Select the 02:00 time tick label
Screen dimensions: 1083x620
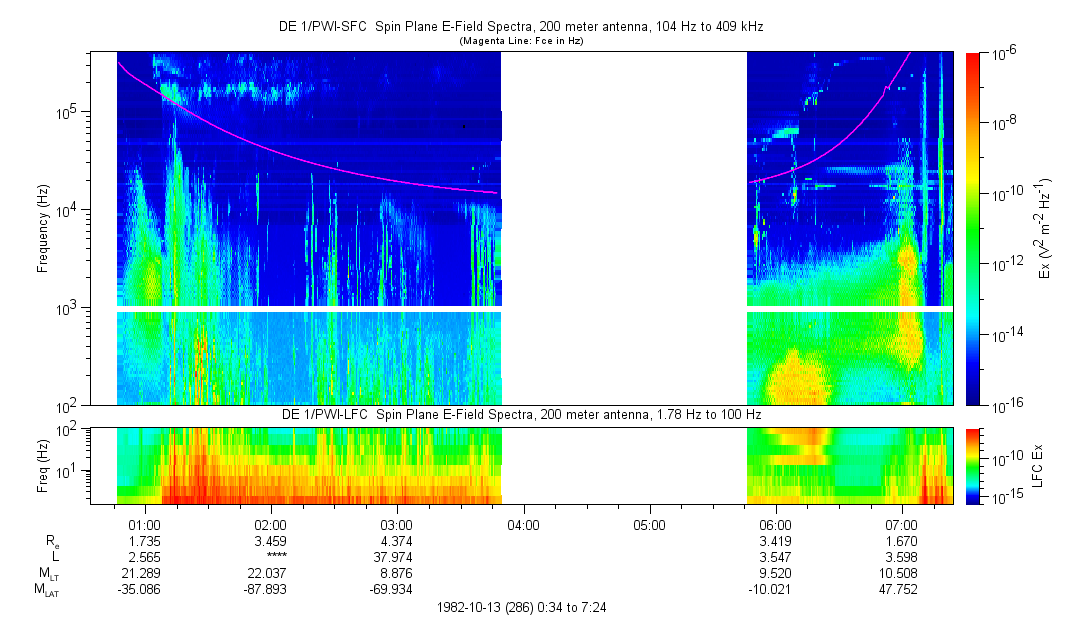(x=271, y=524)
